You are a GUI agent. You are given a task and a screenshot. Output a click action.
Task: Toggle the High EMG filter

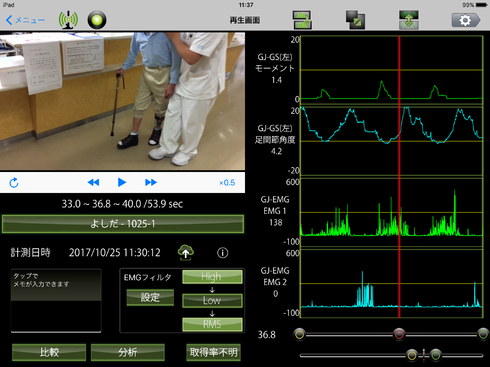coord(212,277)
